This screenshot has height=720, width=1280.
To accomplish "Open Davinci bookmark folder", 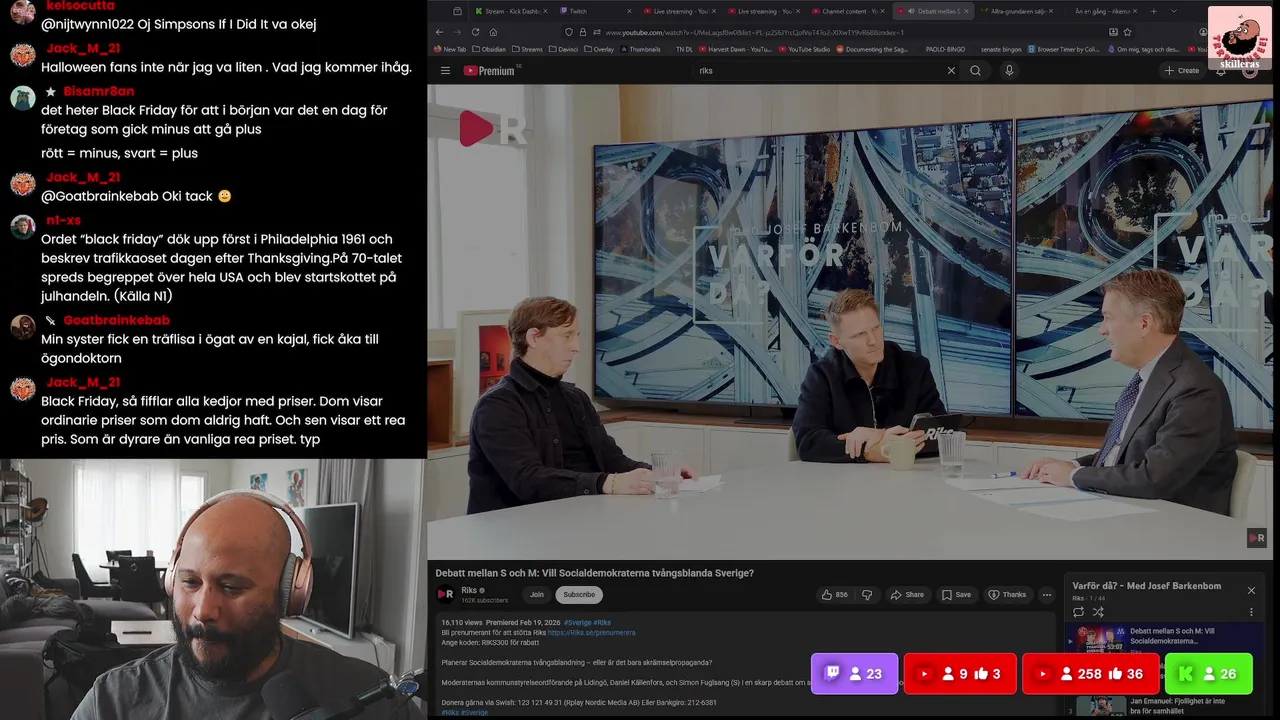I will point(563,49).
